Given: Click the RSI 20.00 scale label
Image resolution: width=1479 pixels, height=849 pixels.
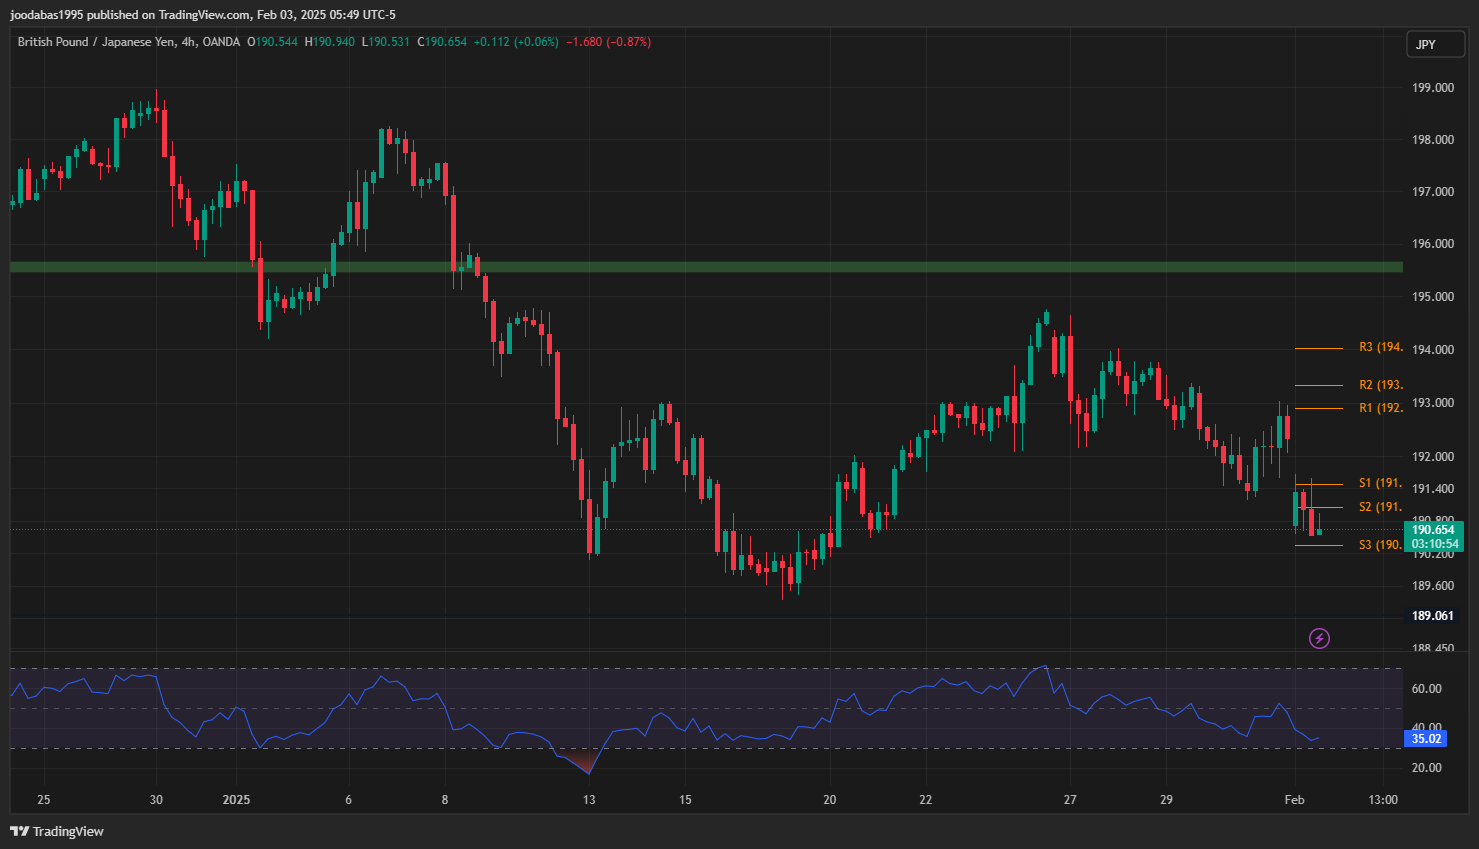Looking at the screenshot, I should click(1427, 768).
